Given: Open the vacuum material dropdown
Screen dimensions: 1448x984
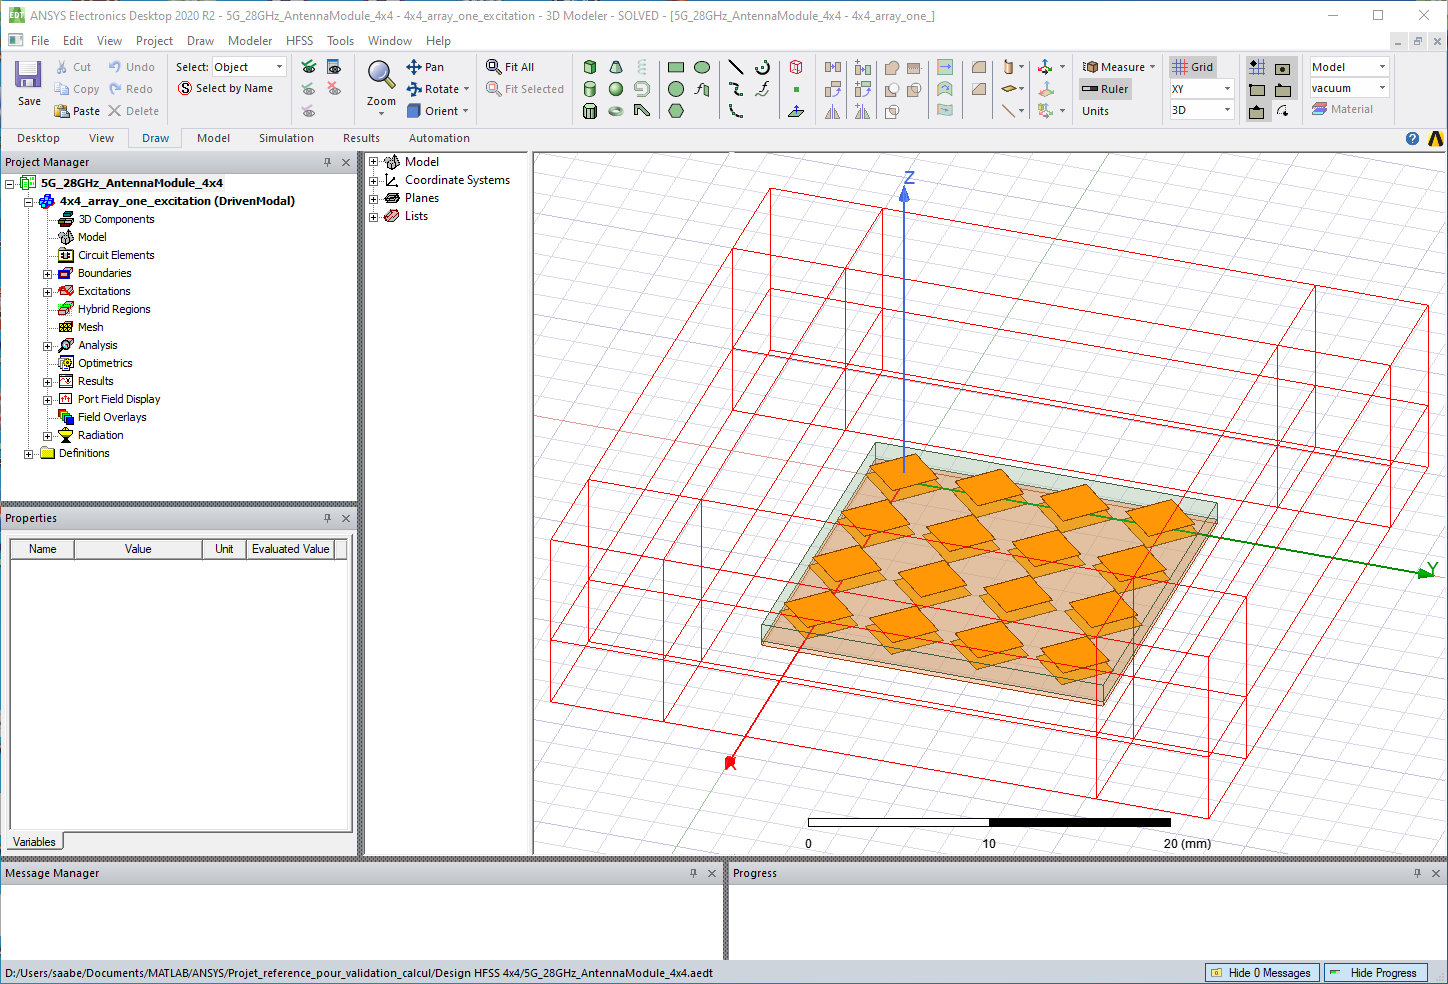Looking at the screenshot, I should (x=1349, y=89).
